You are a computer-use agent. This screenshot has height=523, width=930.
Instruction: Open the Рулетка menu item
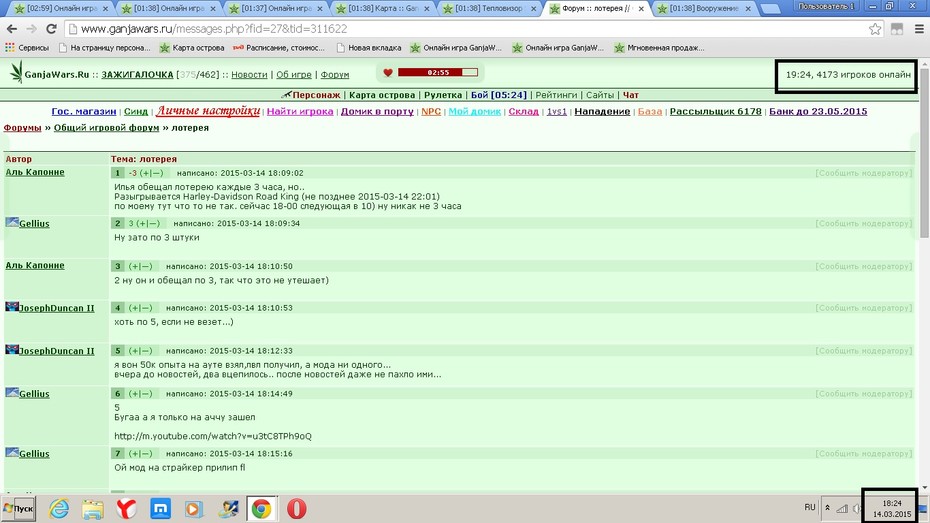point(442,95)
